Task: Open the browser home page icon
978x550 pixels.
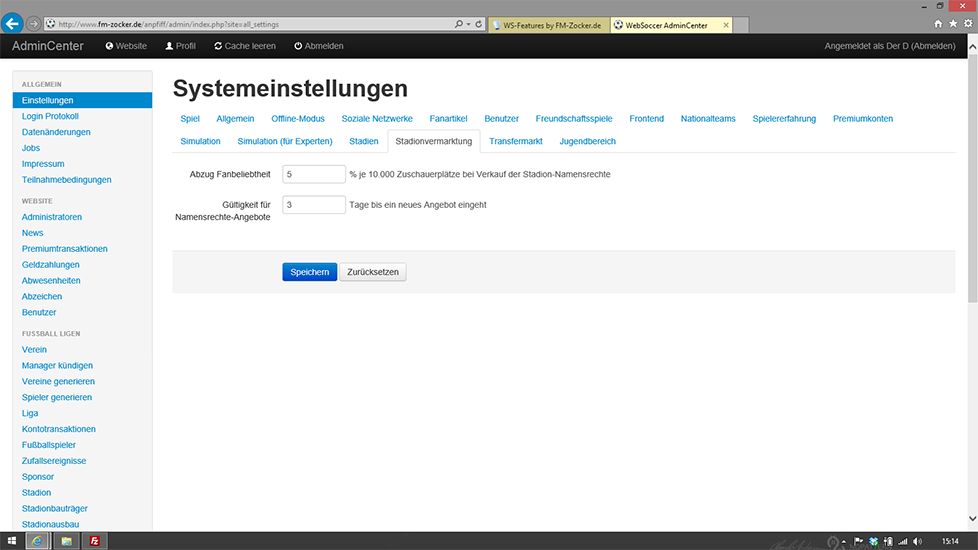Action: click(x=938, y=23)
